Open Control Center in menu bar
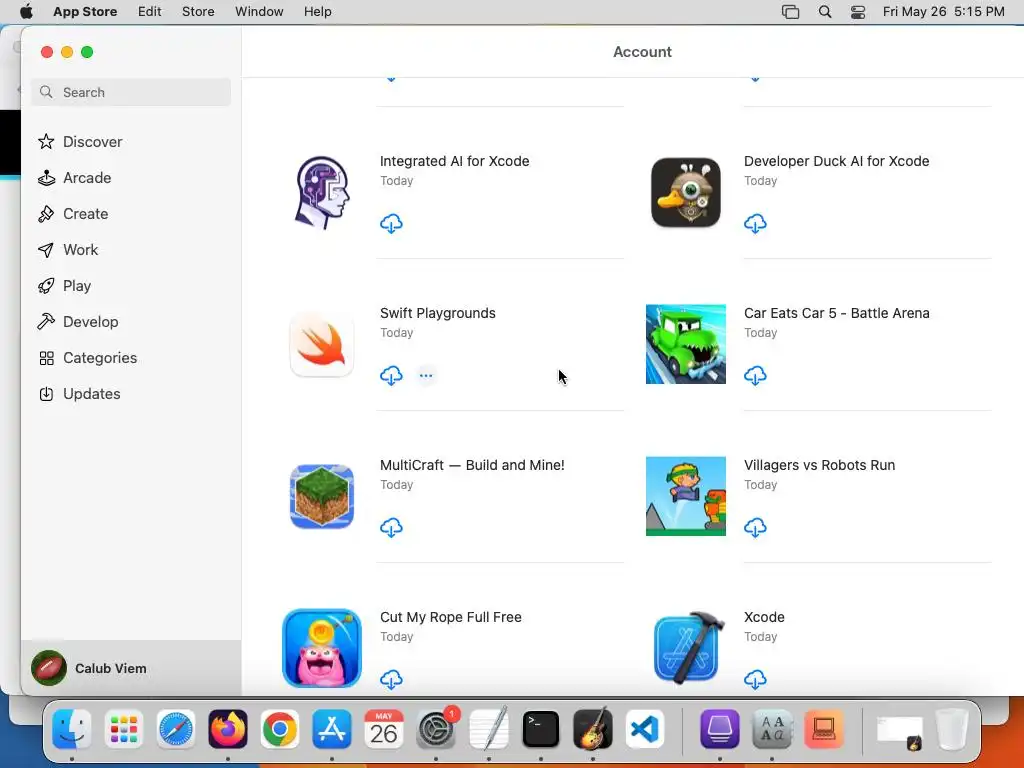The image size is (1024, 768). 857,12
